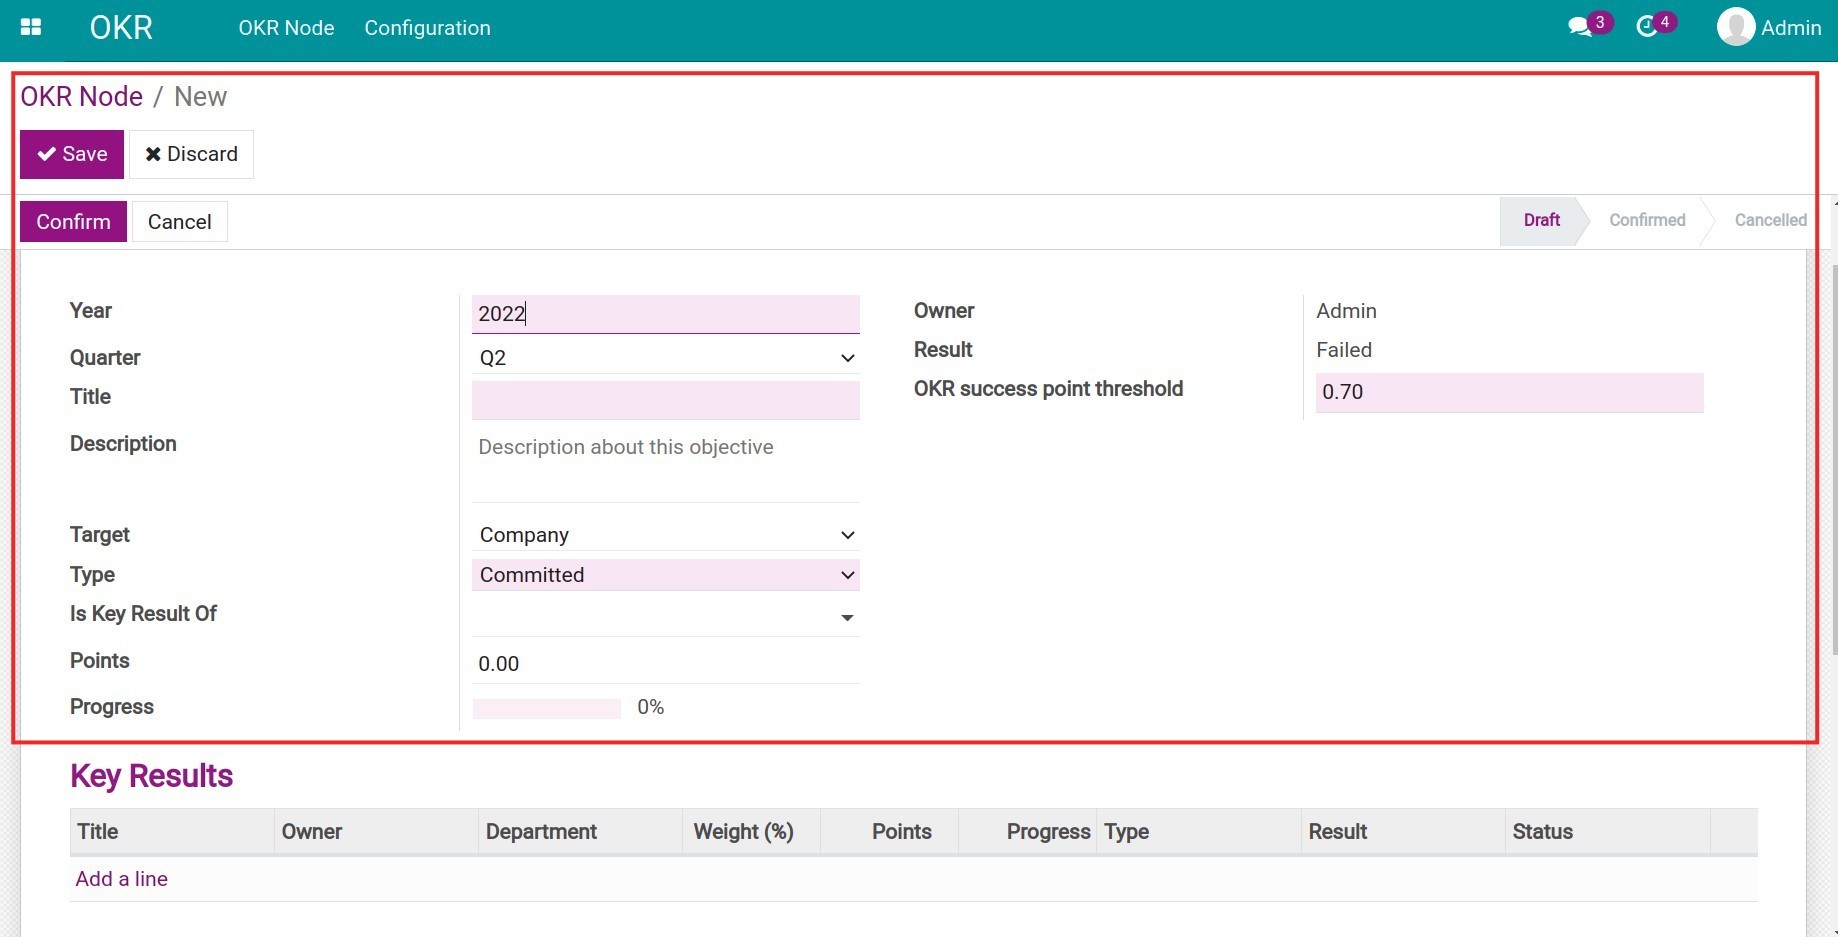Save the new OKR node

(72, 154)
